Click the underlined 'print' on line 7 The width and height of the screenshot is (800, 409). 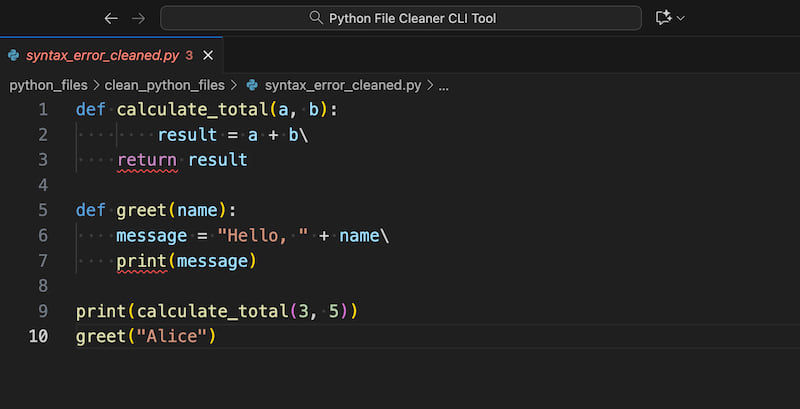coord(141,261)
